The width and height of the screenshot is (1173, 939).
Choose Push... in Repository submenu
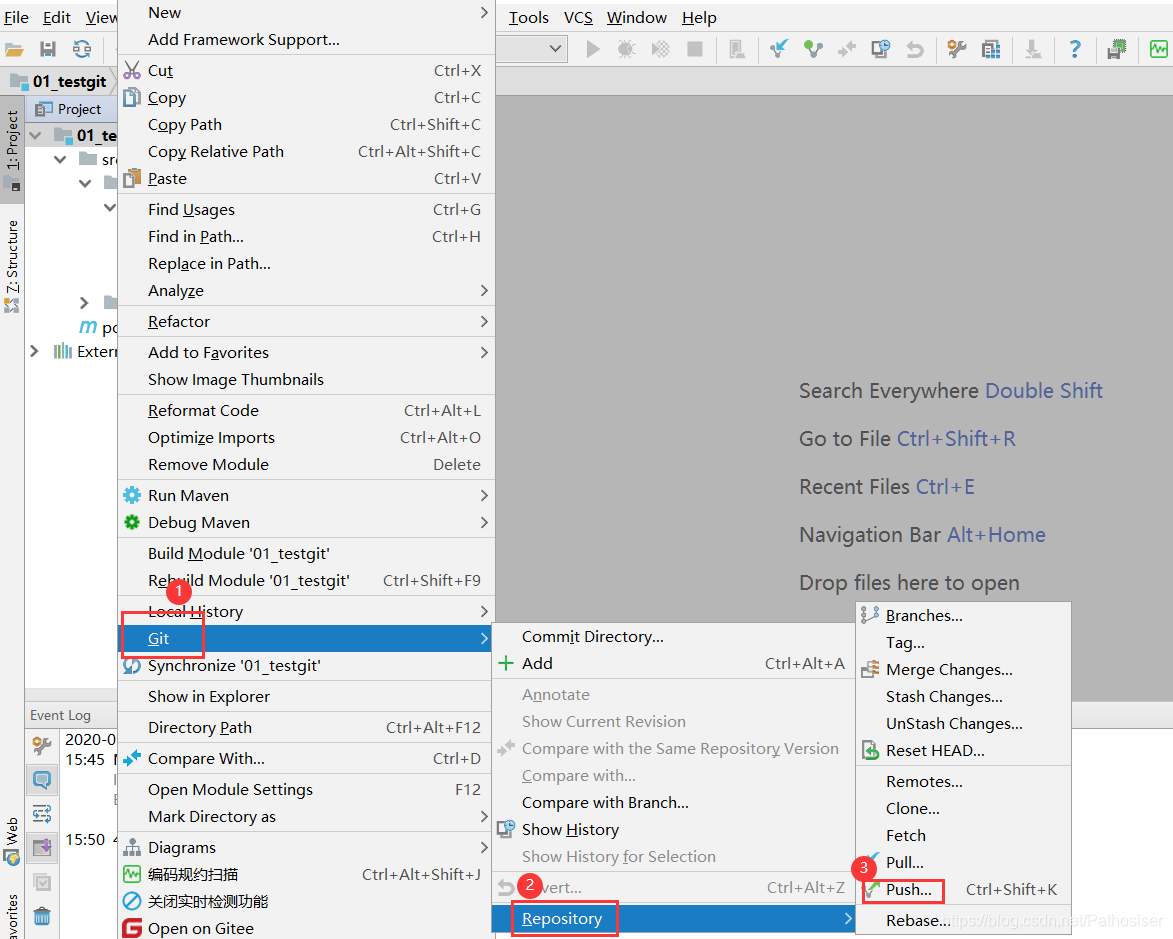[x=964, y=890]
